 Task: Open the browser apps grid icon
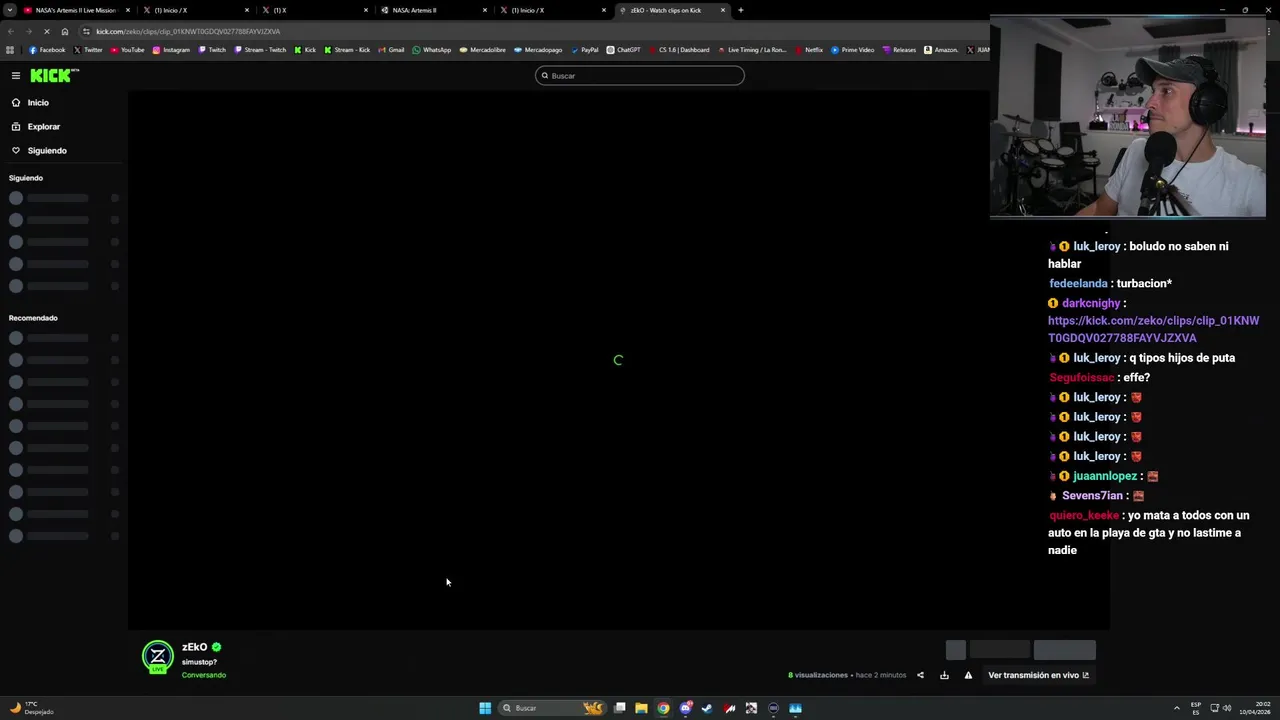(11, 50)
